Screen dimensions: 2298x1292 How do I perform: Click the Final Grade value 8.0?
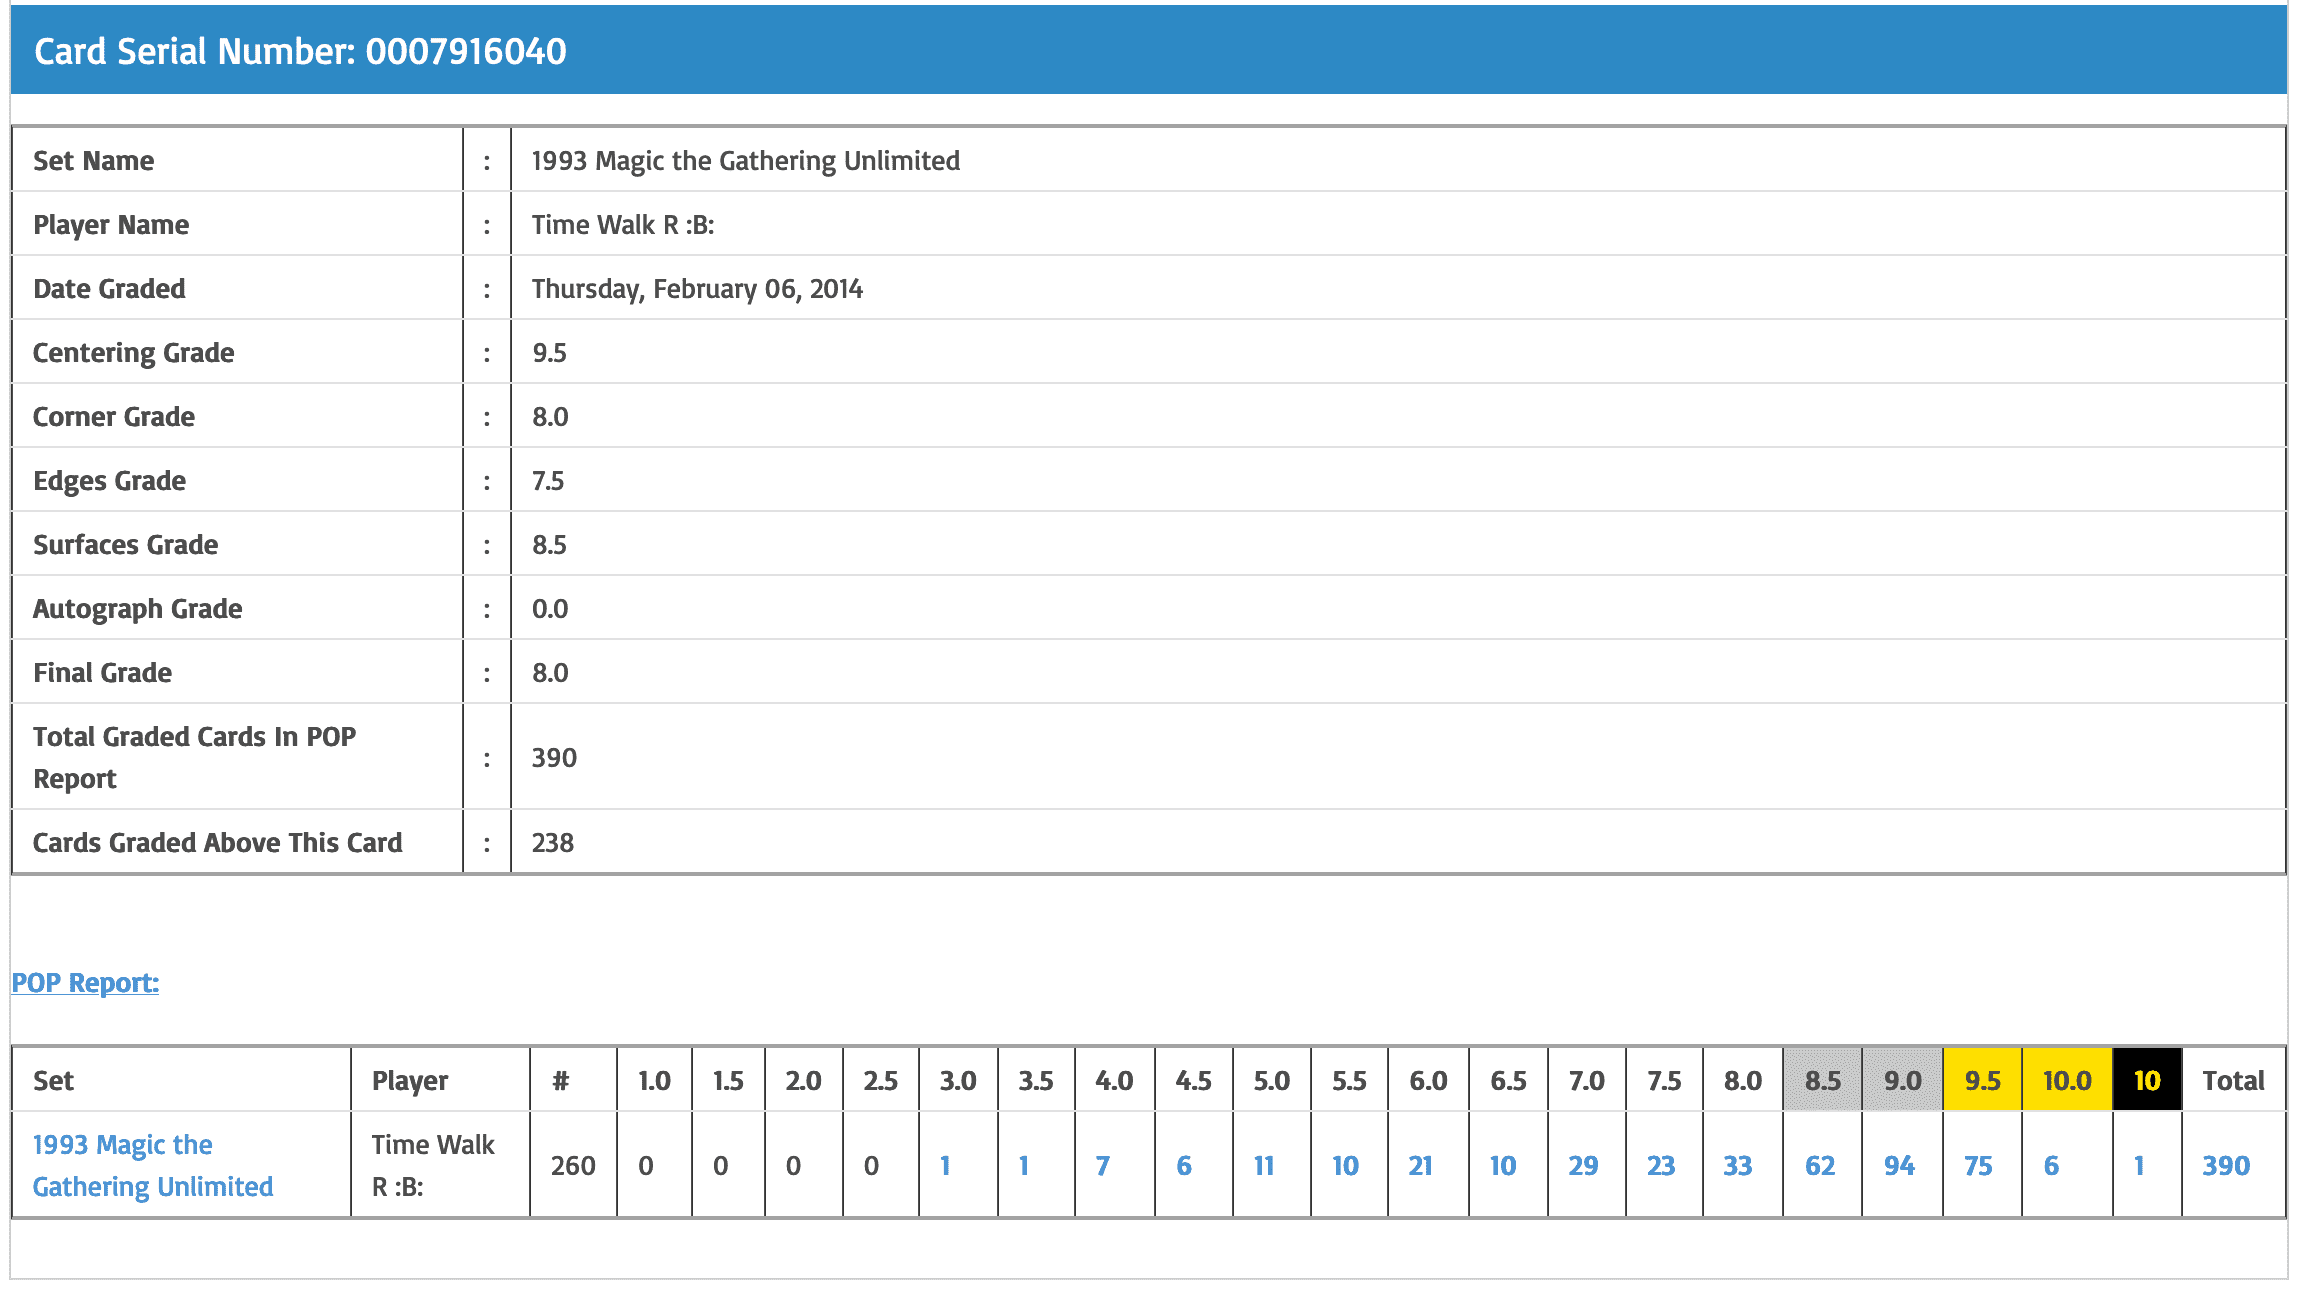pos(550,673)
